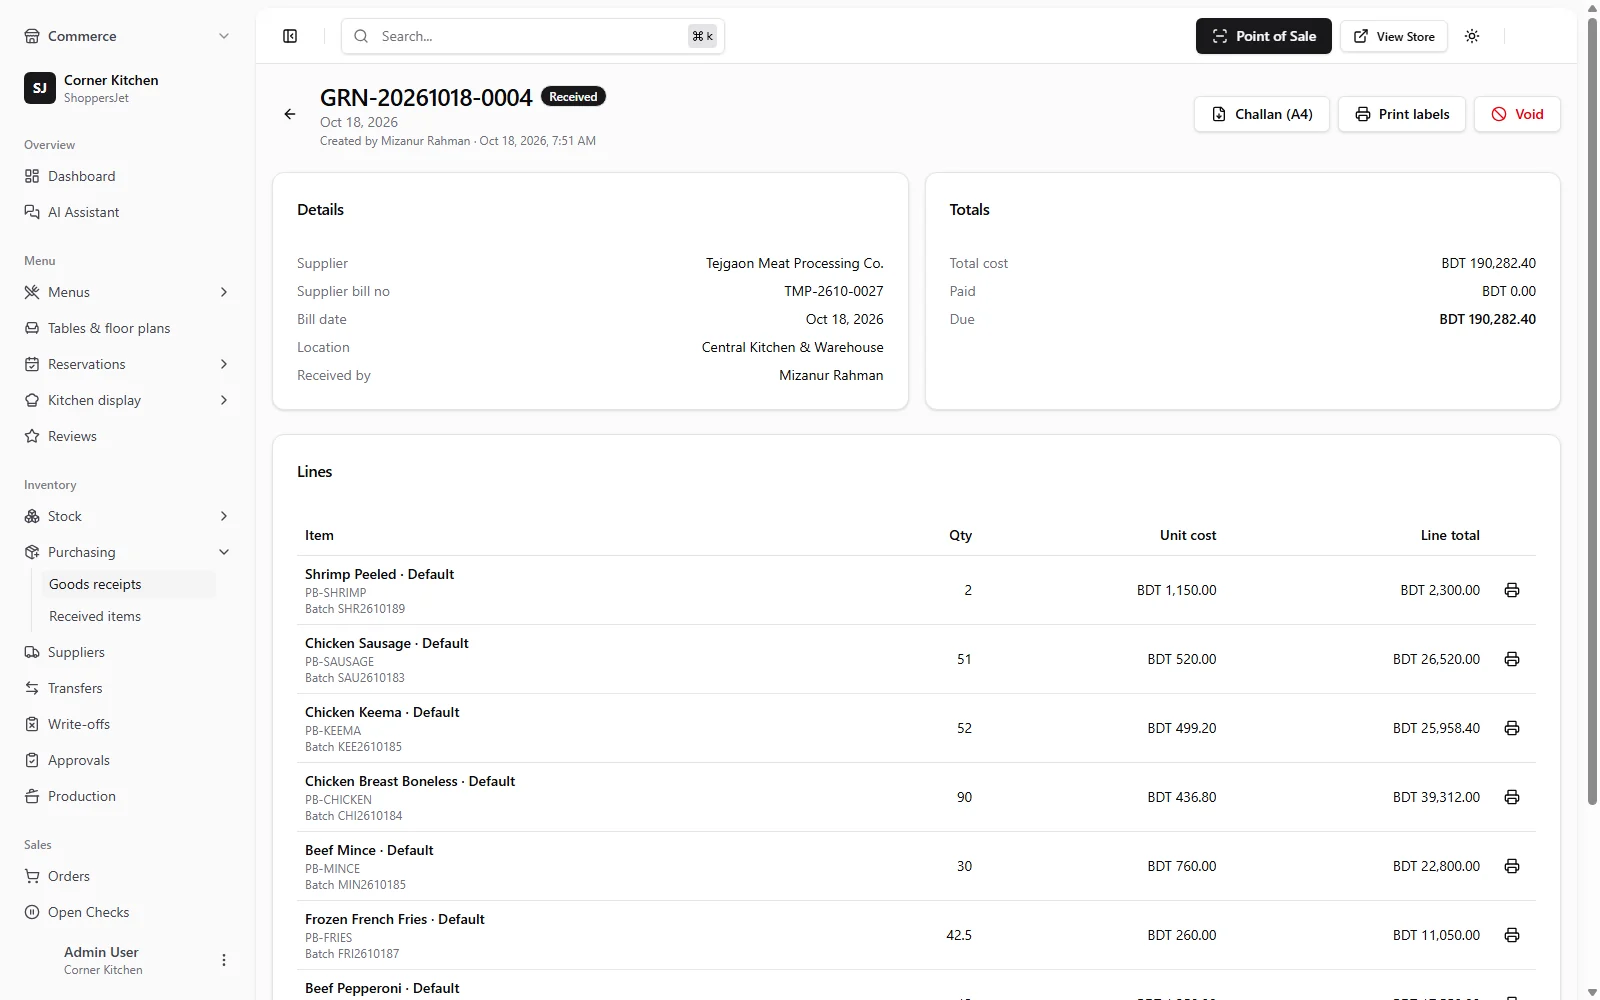This screenshot has height=1000, width=1600.
Task: Go to Tables & floor plans
Action: coord(127,328)
